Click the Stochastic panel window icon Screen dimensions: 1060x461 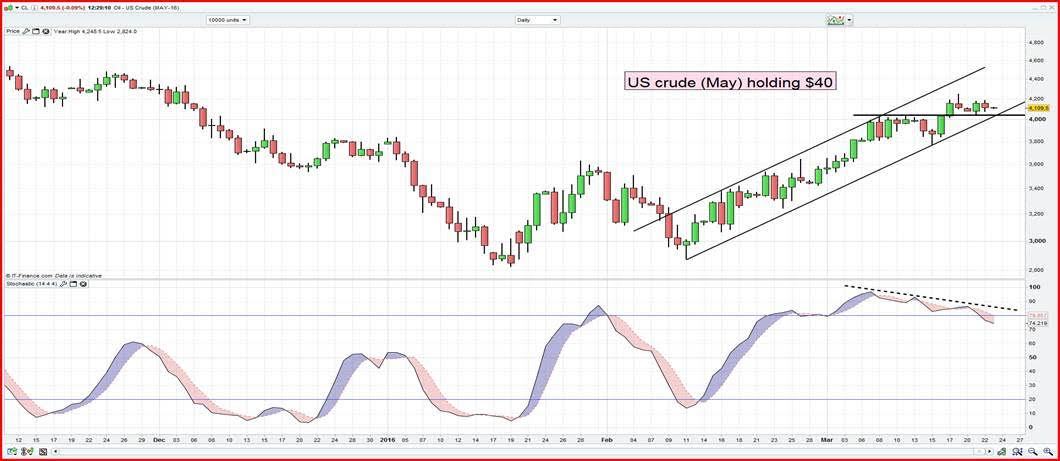click(x=75, y=284)
